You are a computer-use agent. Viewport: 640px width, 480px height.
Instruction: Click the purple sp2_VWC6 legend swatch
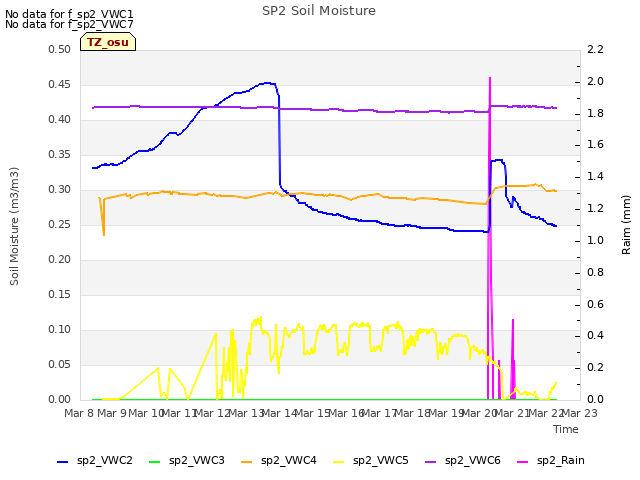coord(431,462)
